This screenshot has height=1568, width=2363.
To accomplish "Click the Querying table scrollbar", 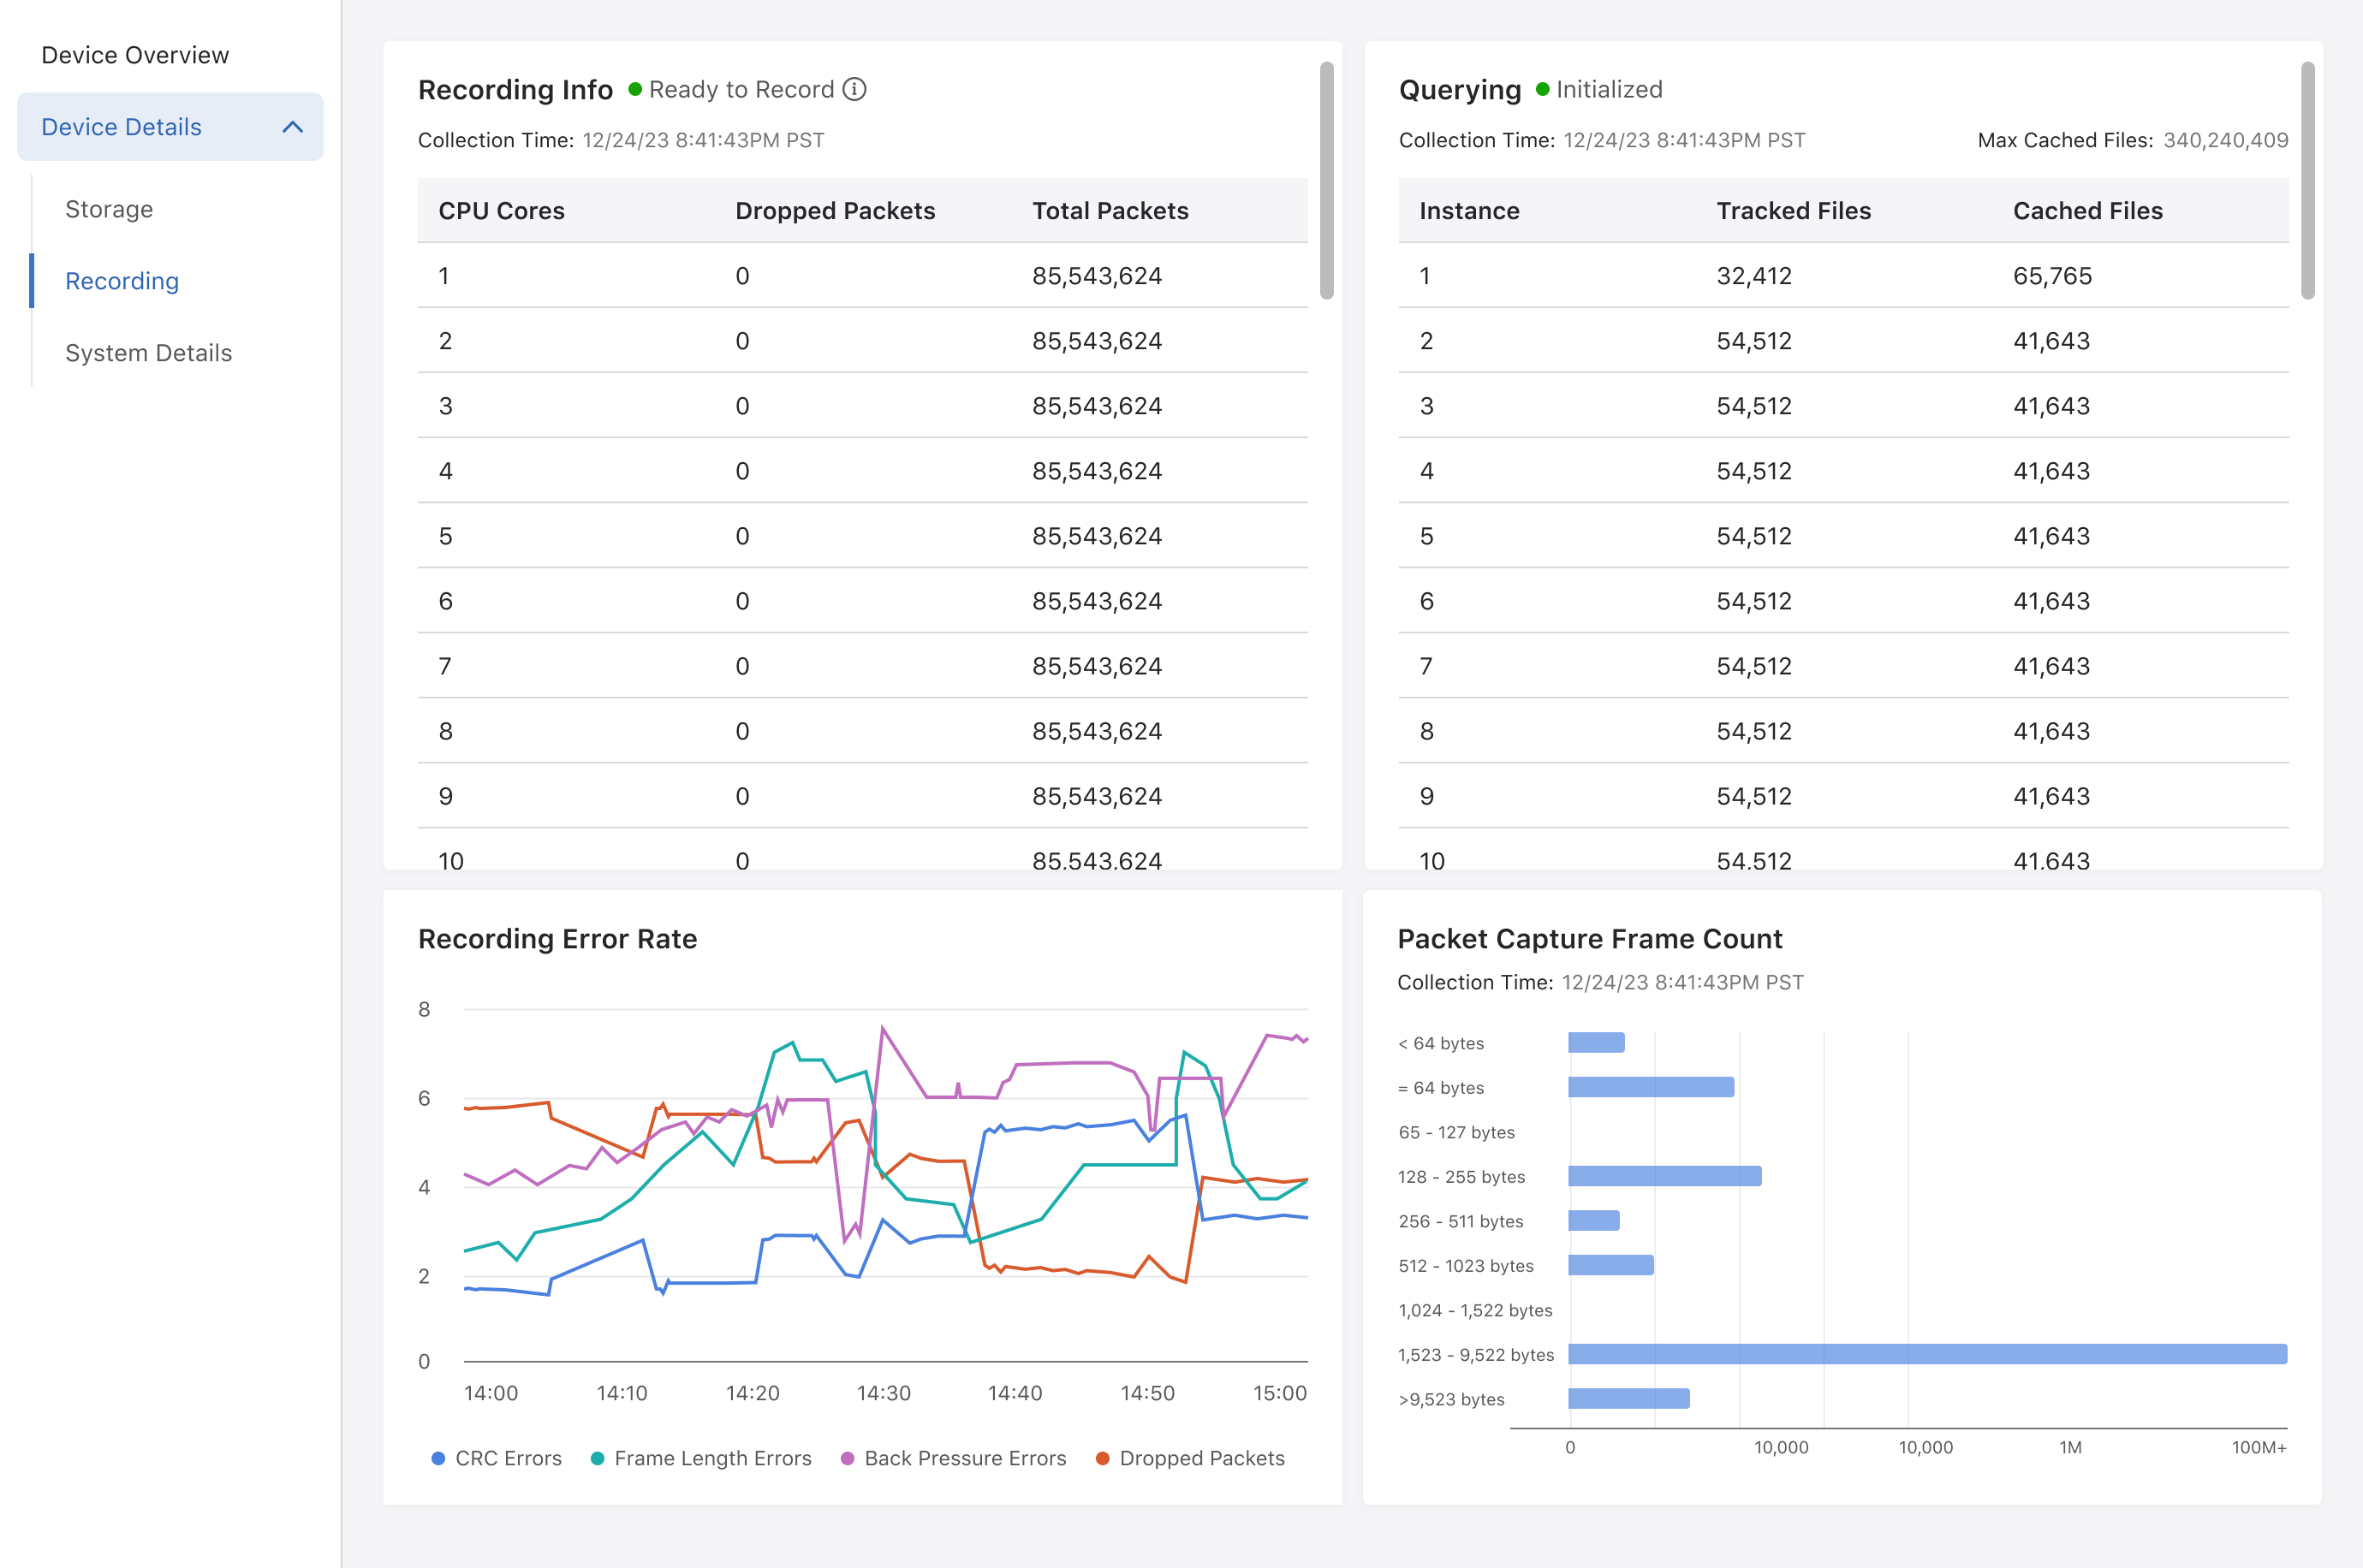I will pyautogui.click(x=2308, y=180).
